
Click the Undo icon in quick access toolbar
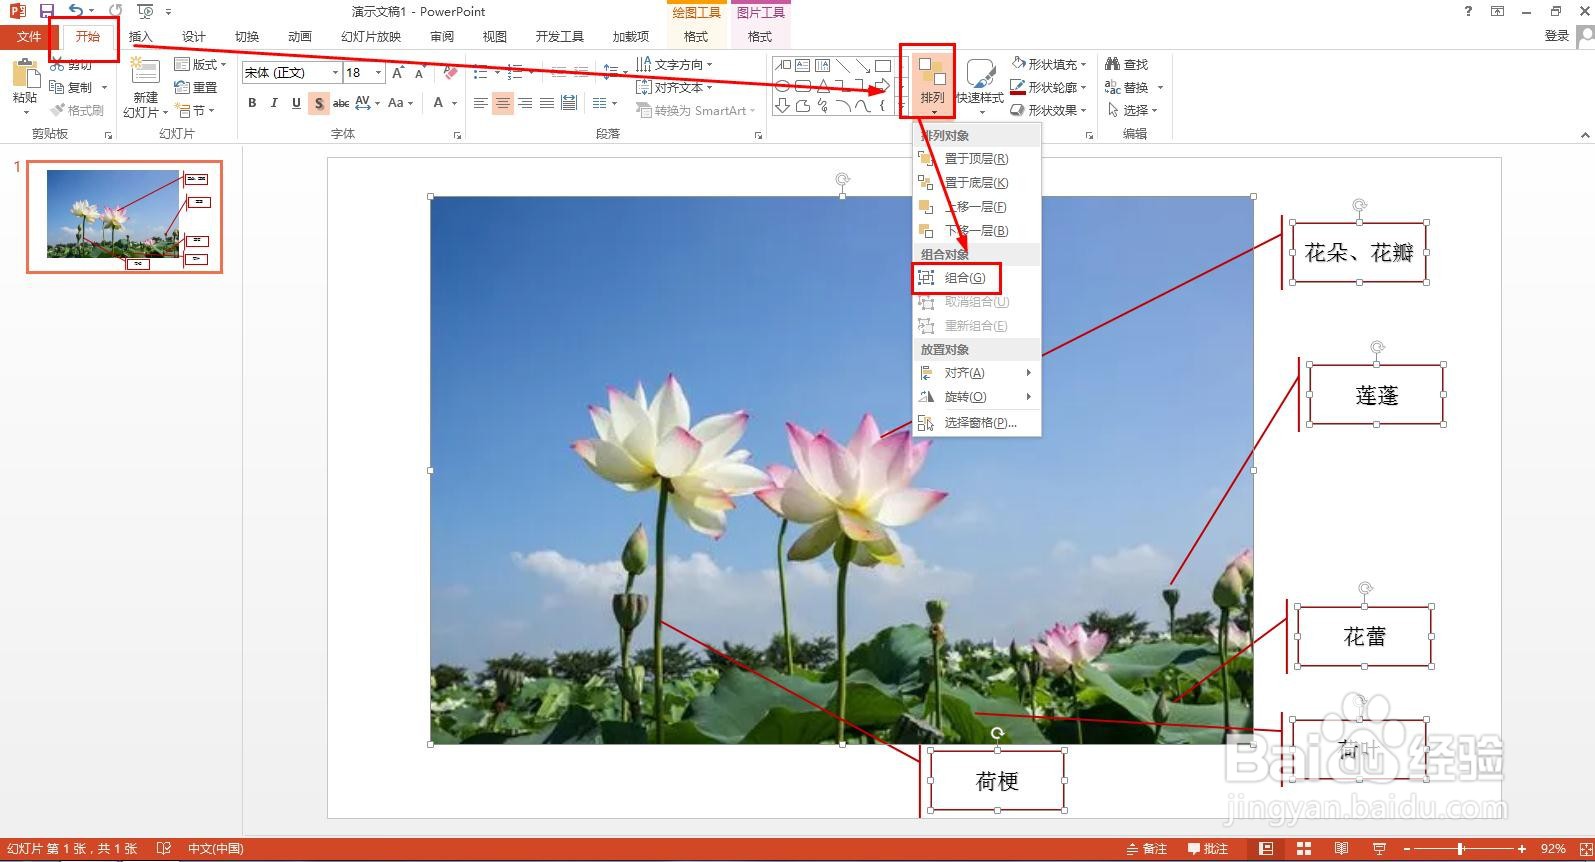tap(76, 11)
